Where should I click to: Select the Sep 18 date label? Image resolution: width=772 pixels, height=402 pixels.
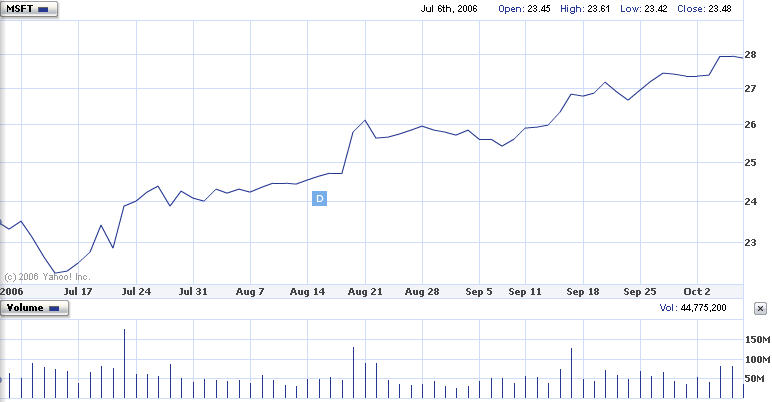point(582,292)
